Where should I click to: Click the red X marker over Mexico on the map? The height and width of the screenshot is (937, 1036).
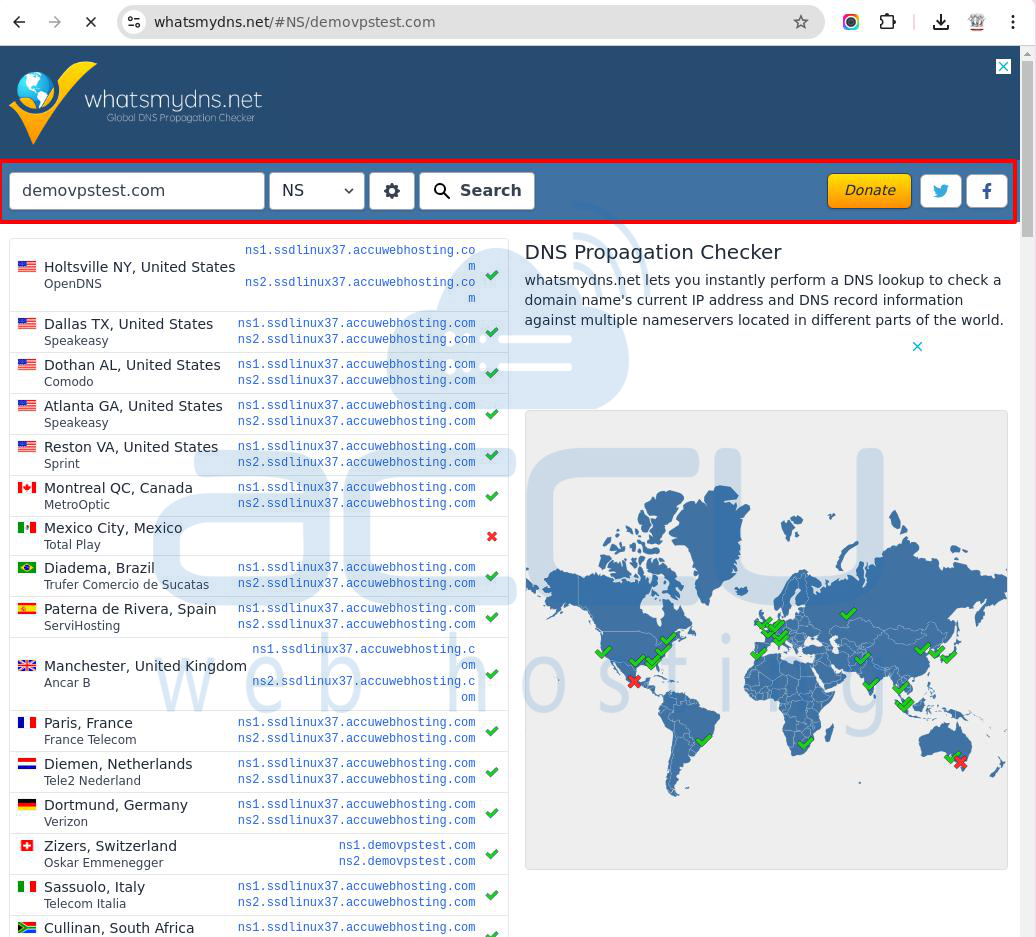coord(634,681)
